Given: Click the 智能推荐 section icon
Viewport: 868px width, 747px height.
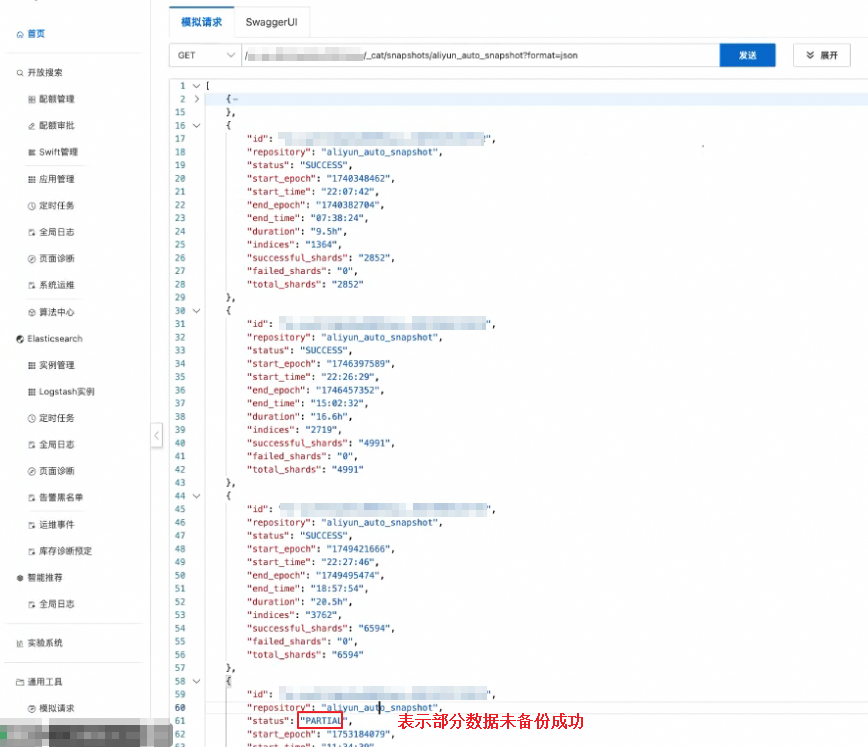Looking at the screenshot, I should [20, 578].
